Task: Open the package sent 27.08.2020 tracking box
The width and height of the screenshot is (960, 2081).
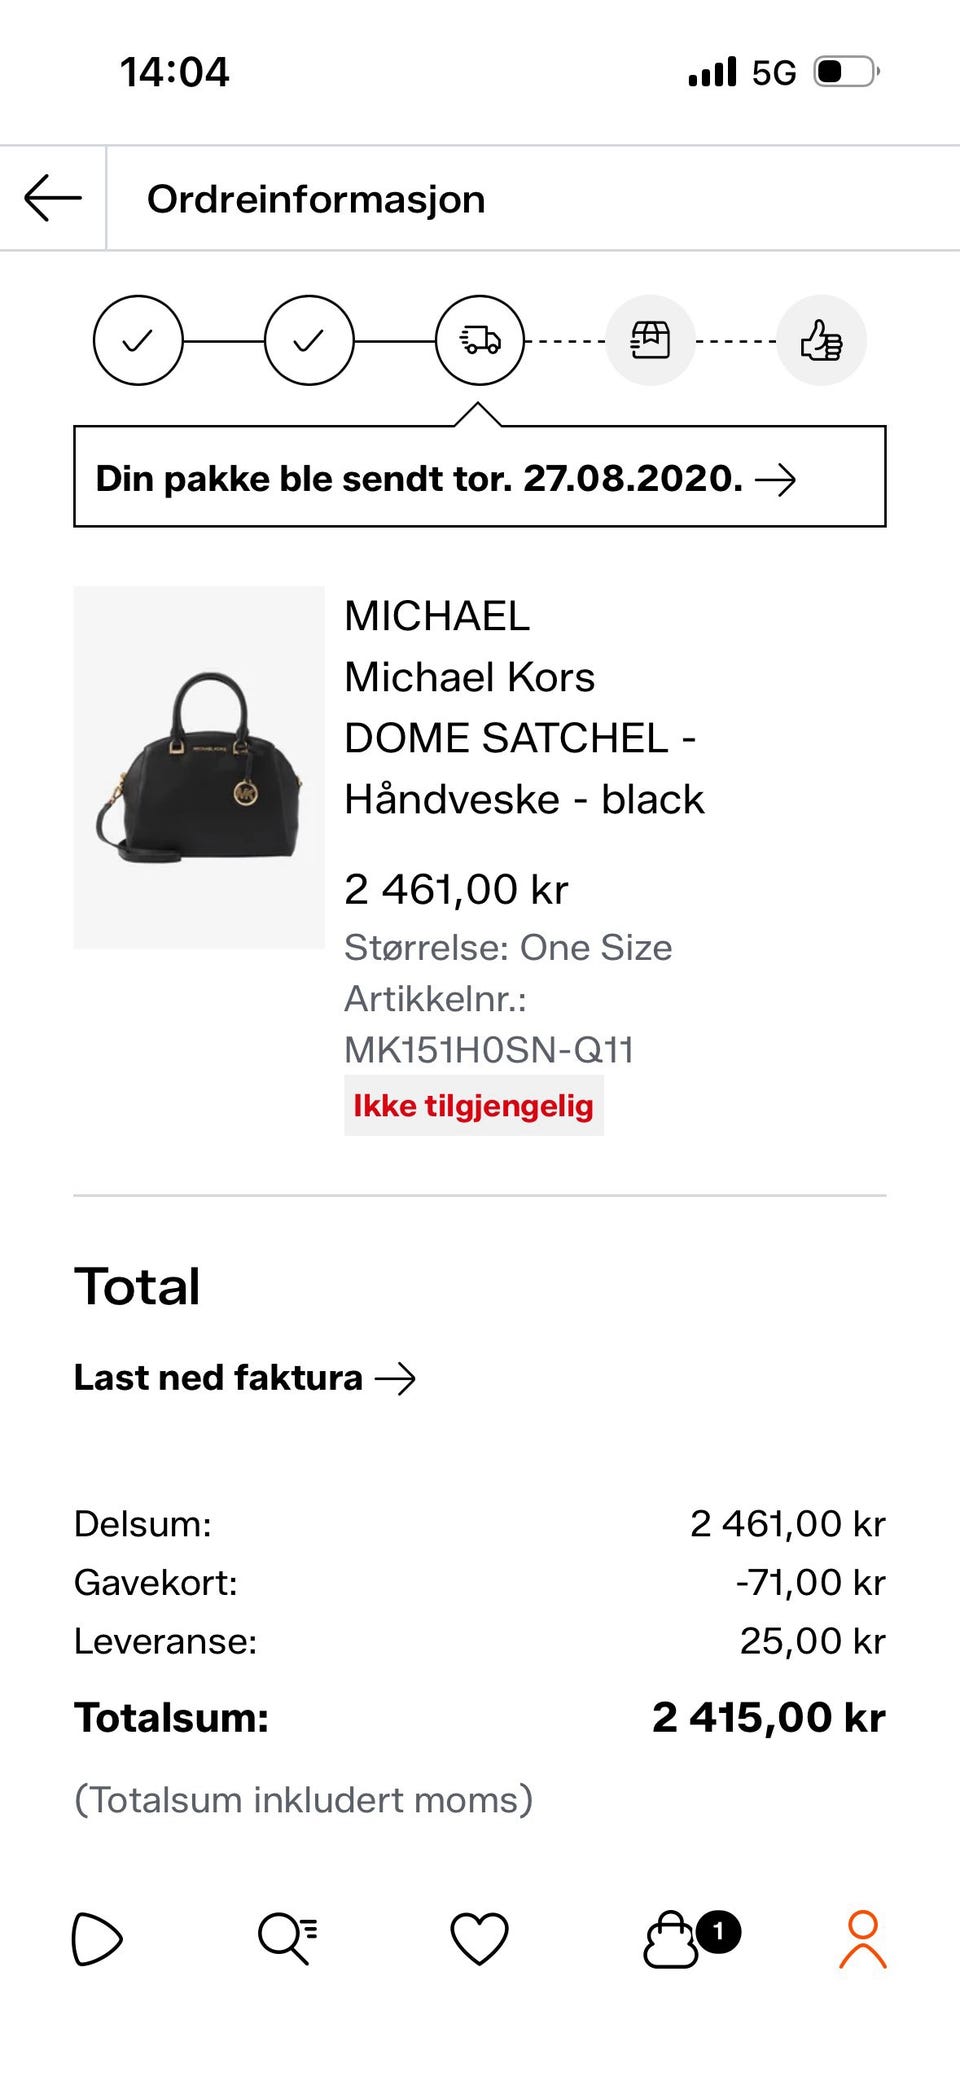Action: [480, 477]
